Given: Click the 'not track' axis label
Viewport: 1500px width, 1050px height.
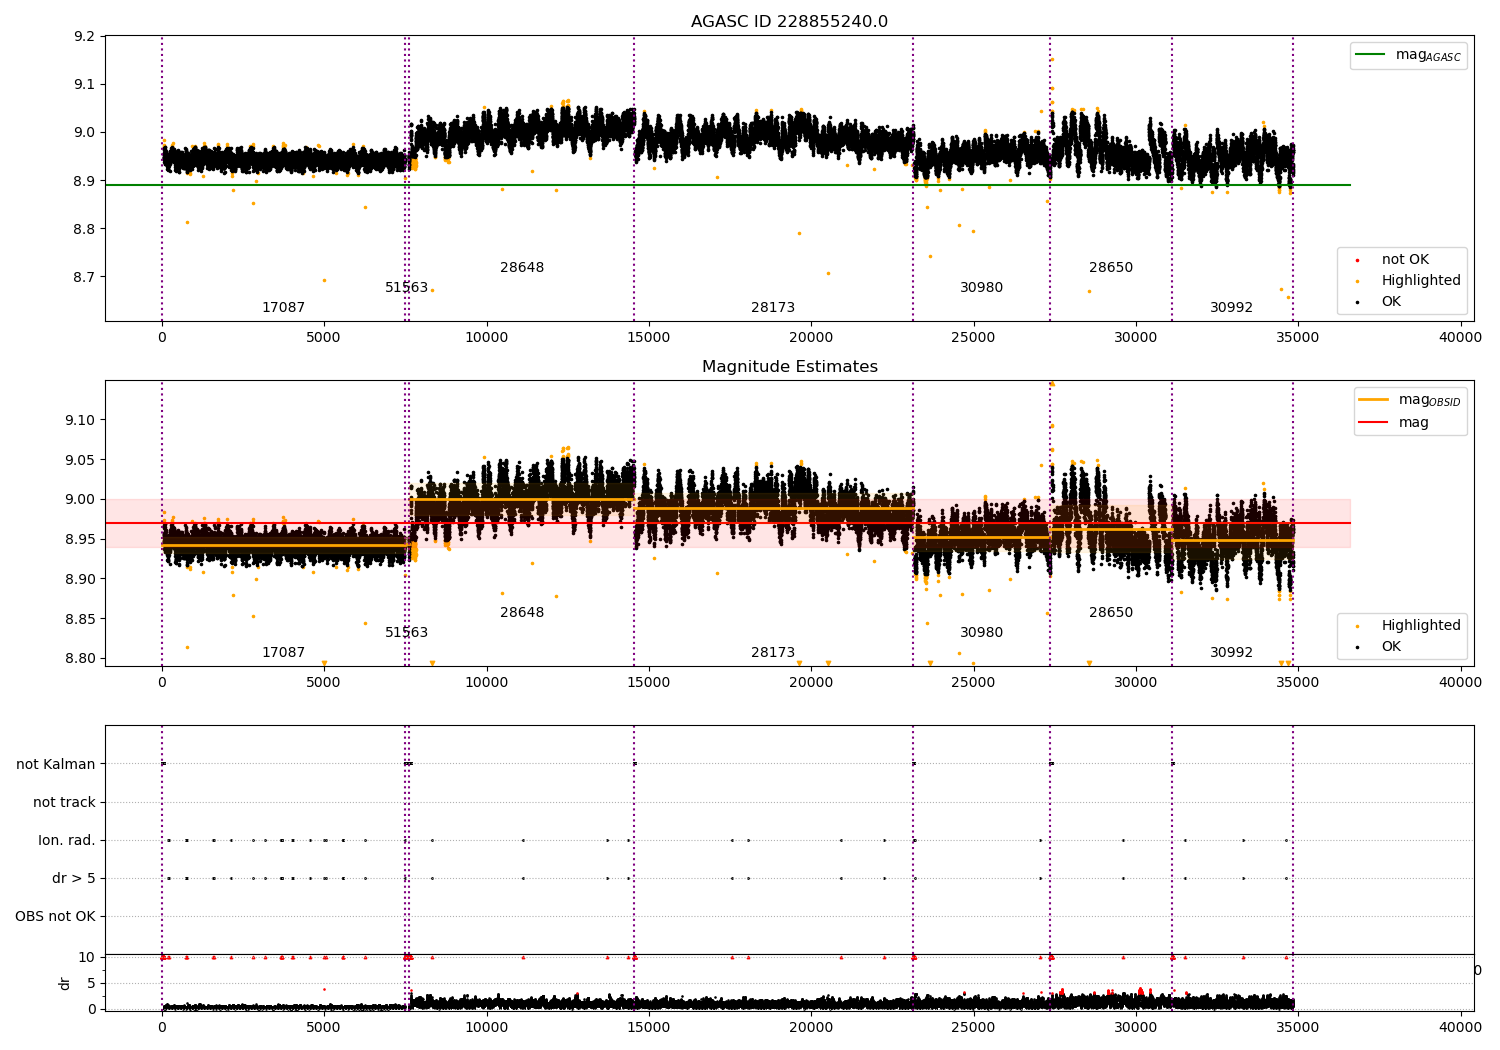Looking at the screenshot, I should [64, 803].
